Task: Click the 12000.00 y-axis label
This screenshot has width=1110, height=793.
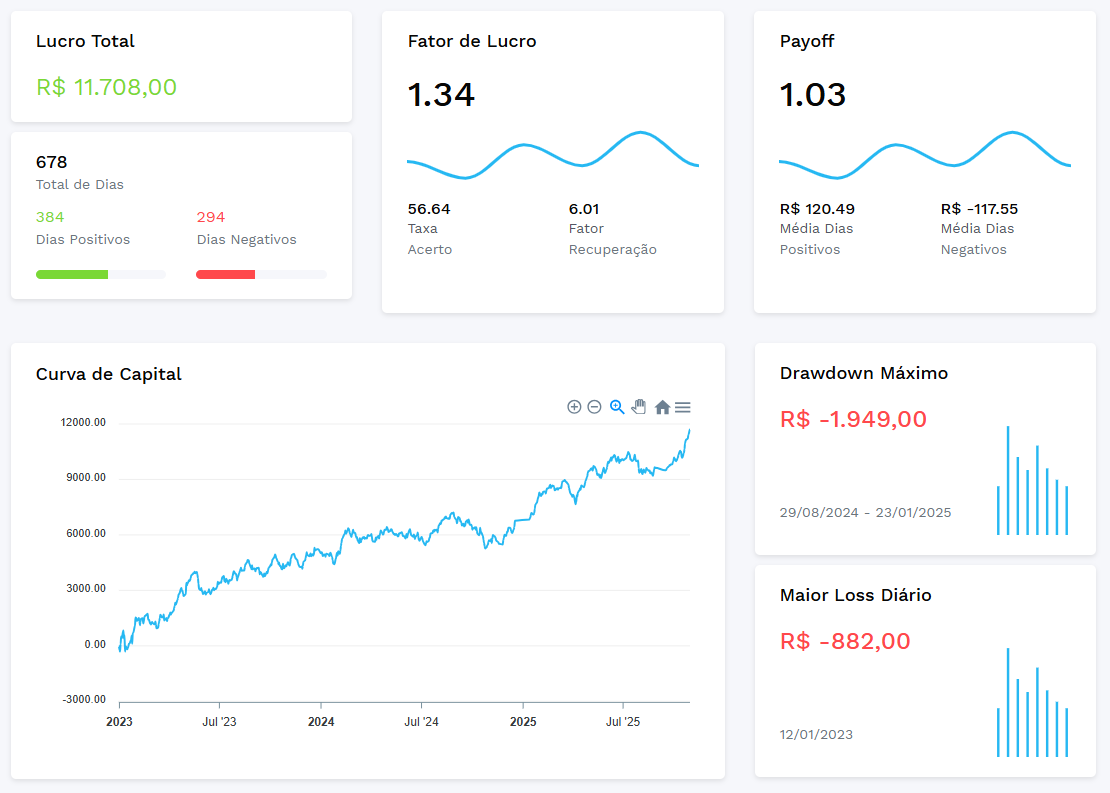Action: [83, 423]
